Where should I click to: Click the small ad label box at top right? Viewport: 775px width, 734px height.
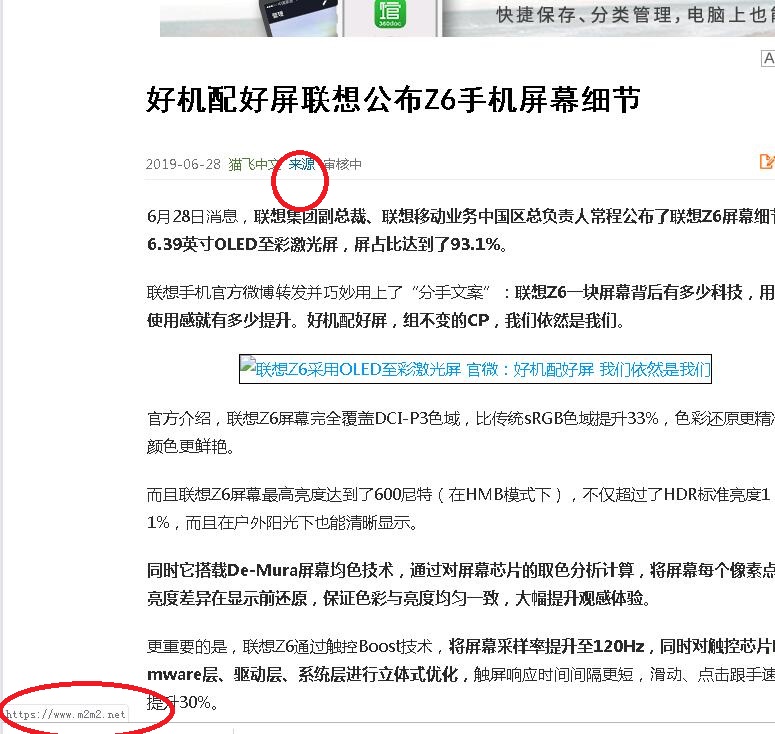tap(768, 58)
